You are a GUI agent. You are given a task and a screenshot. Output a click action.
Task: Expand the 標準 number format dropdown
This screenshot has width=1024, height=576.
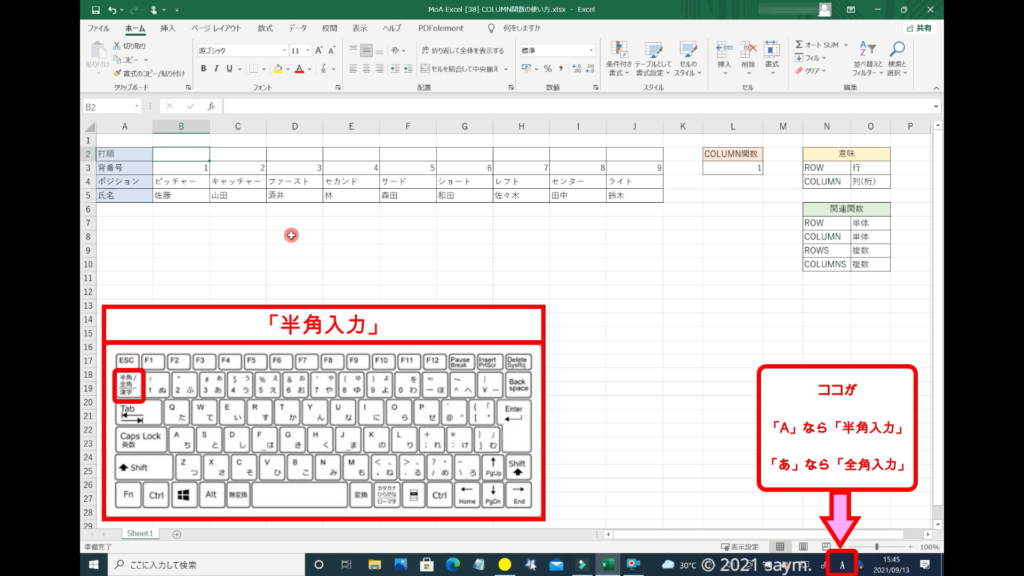pyautogui.click(x=592, y=50)
